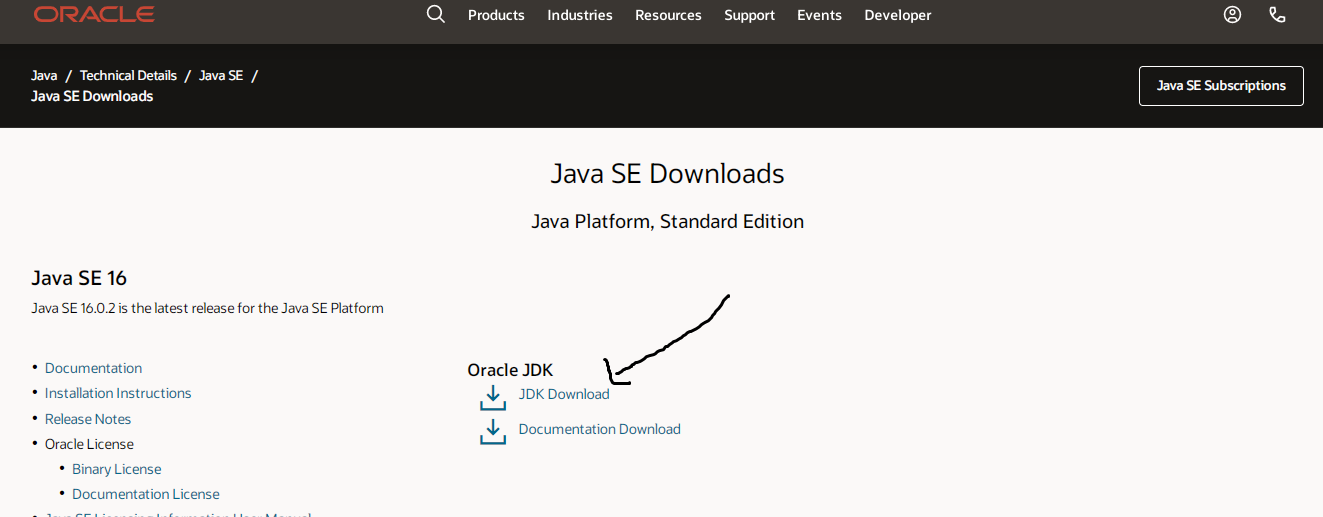Open the Products menu
The height and width of the screenshot is (517, 1323).
[496, 15]
